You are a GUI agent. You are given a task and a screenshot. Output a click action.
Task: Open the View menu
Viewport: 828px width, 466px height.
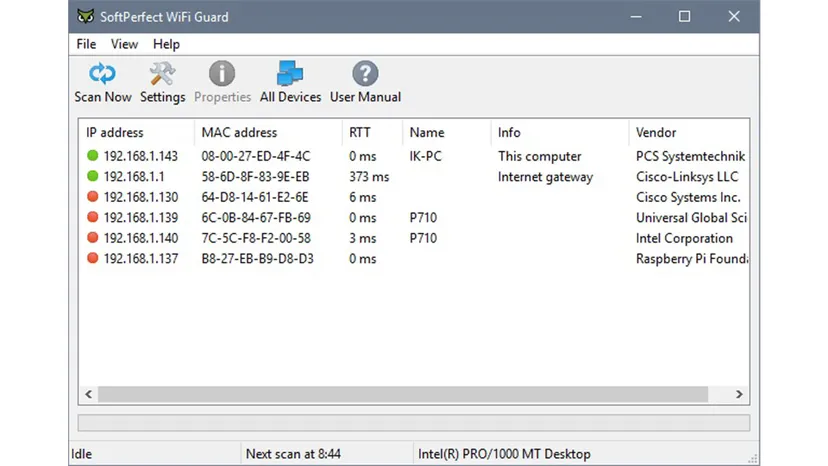point(124,44)
